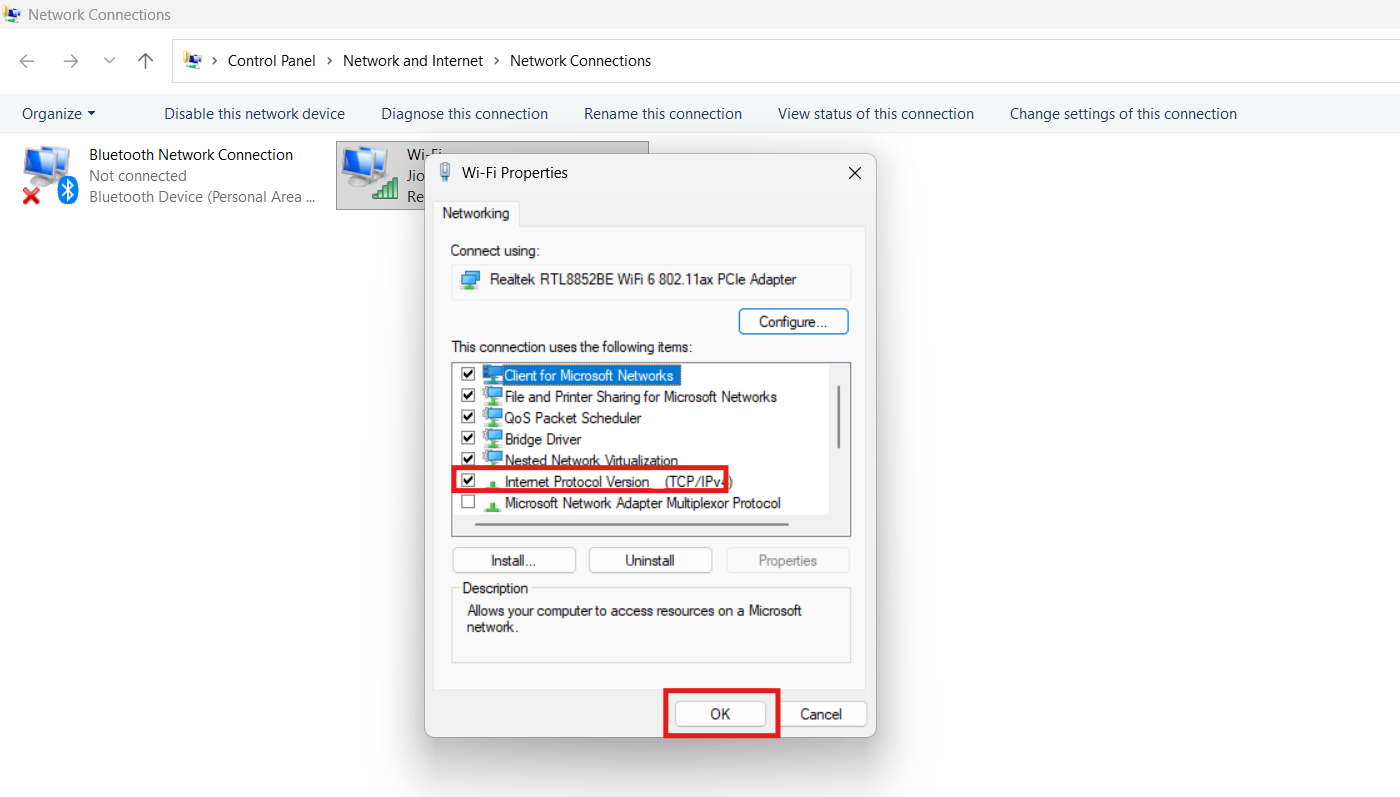Viewport: 1400px width, 797px height.
Task: Select QoS Packet Scheduler item text
Action: (x=573, y=418)
